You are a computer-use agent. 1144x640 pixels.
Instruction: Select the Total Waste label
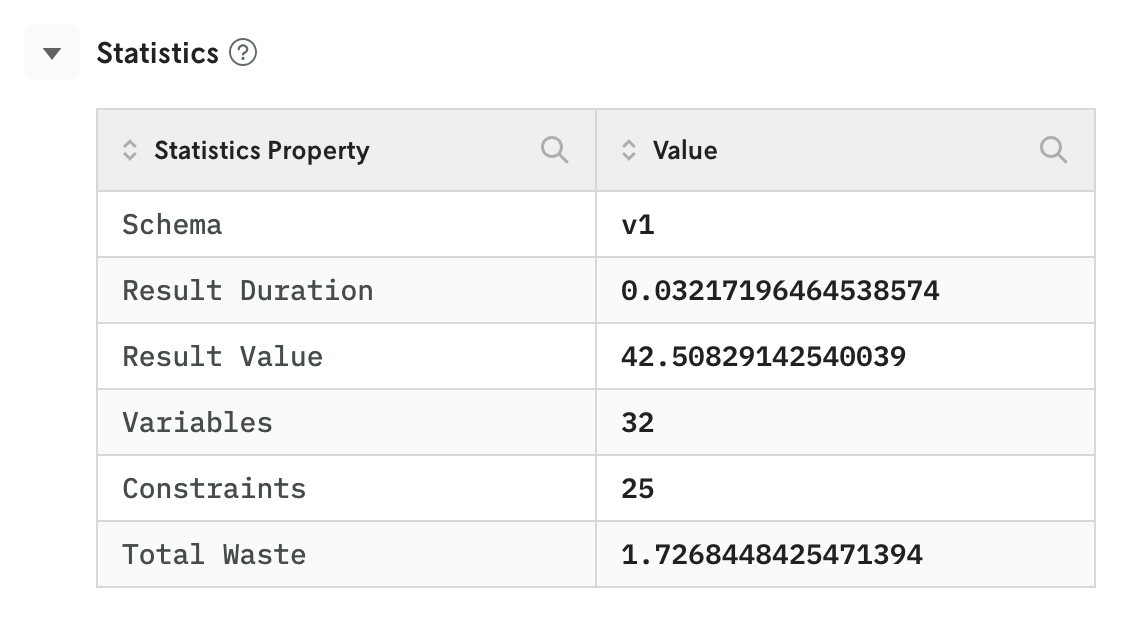[x=214, y=555]
